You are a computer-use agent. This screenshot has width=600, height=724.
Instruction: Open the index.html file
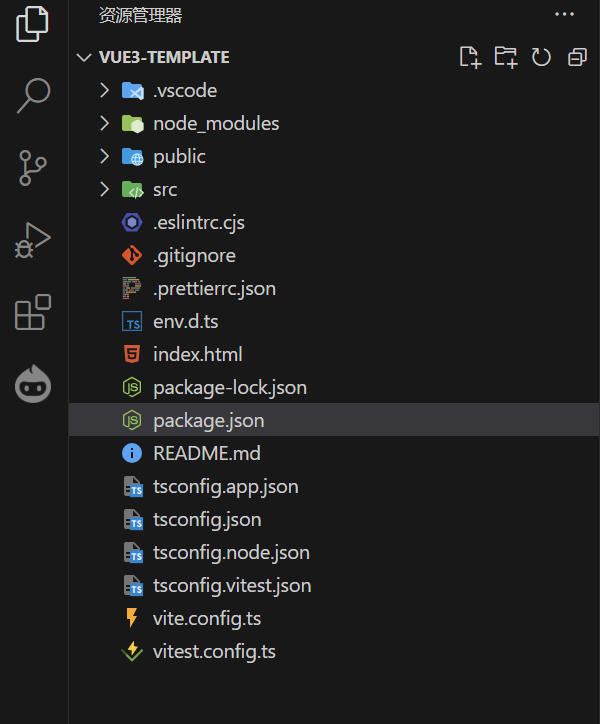pyautogui.click(x=197, y=355)
